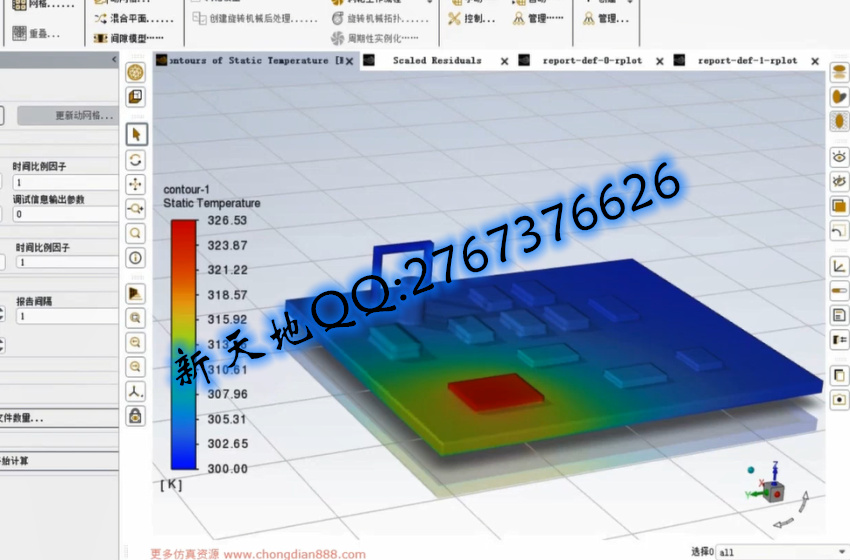Click the fit-to-window zoom icon
This screenshot has height=560, width=850.
tap(136, 318)
